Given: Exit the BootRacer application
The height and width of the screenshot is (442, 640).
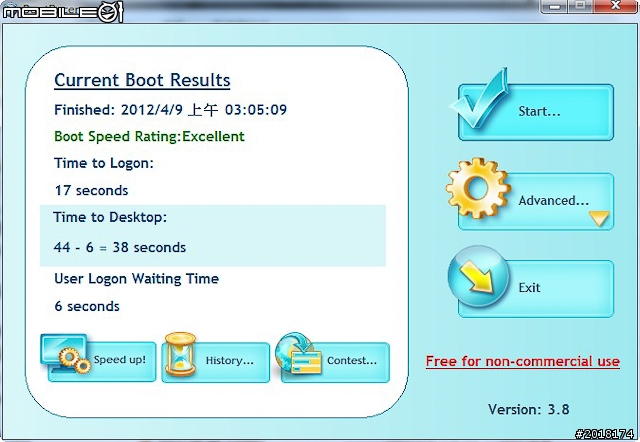Looking at the screenshot, I should [536, 289].
